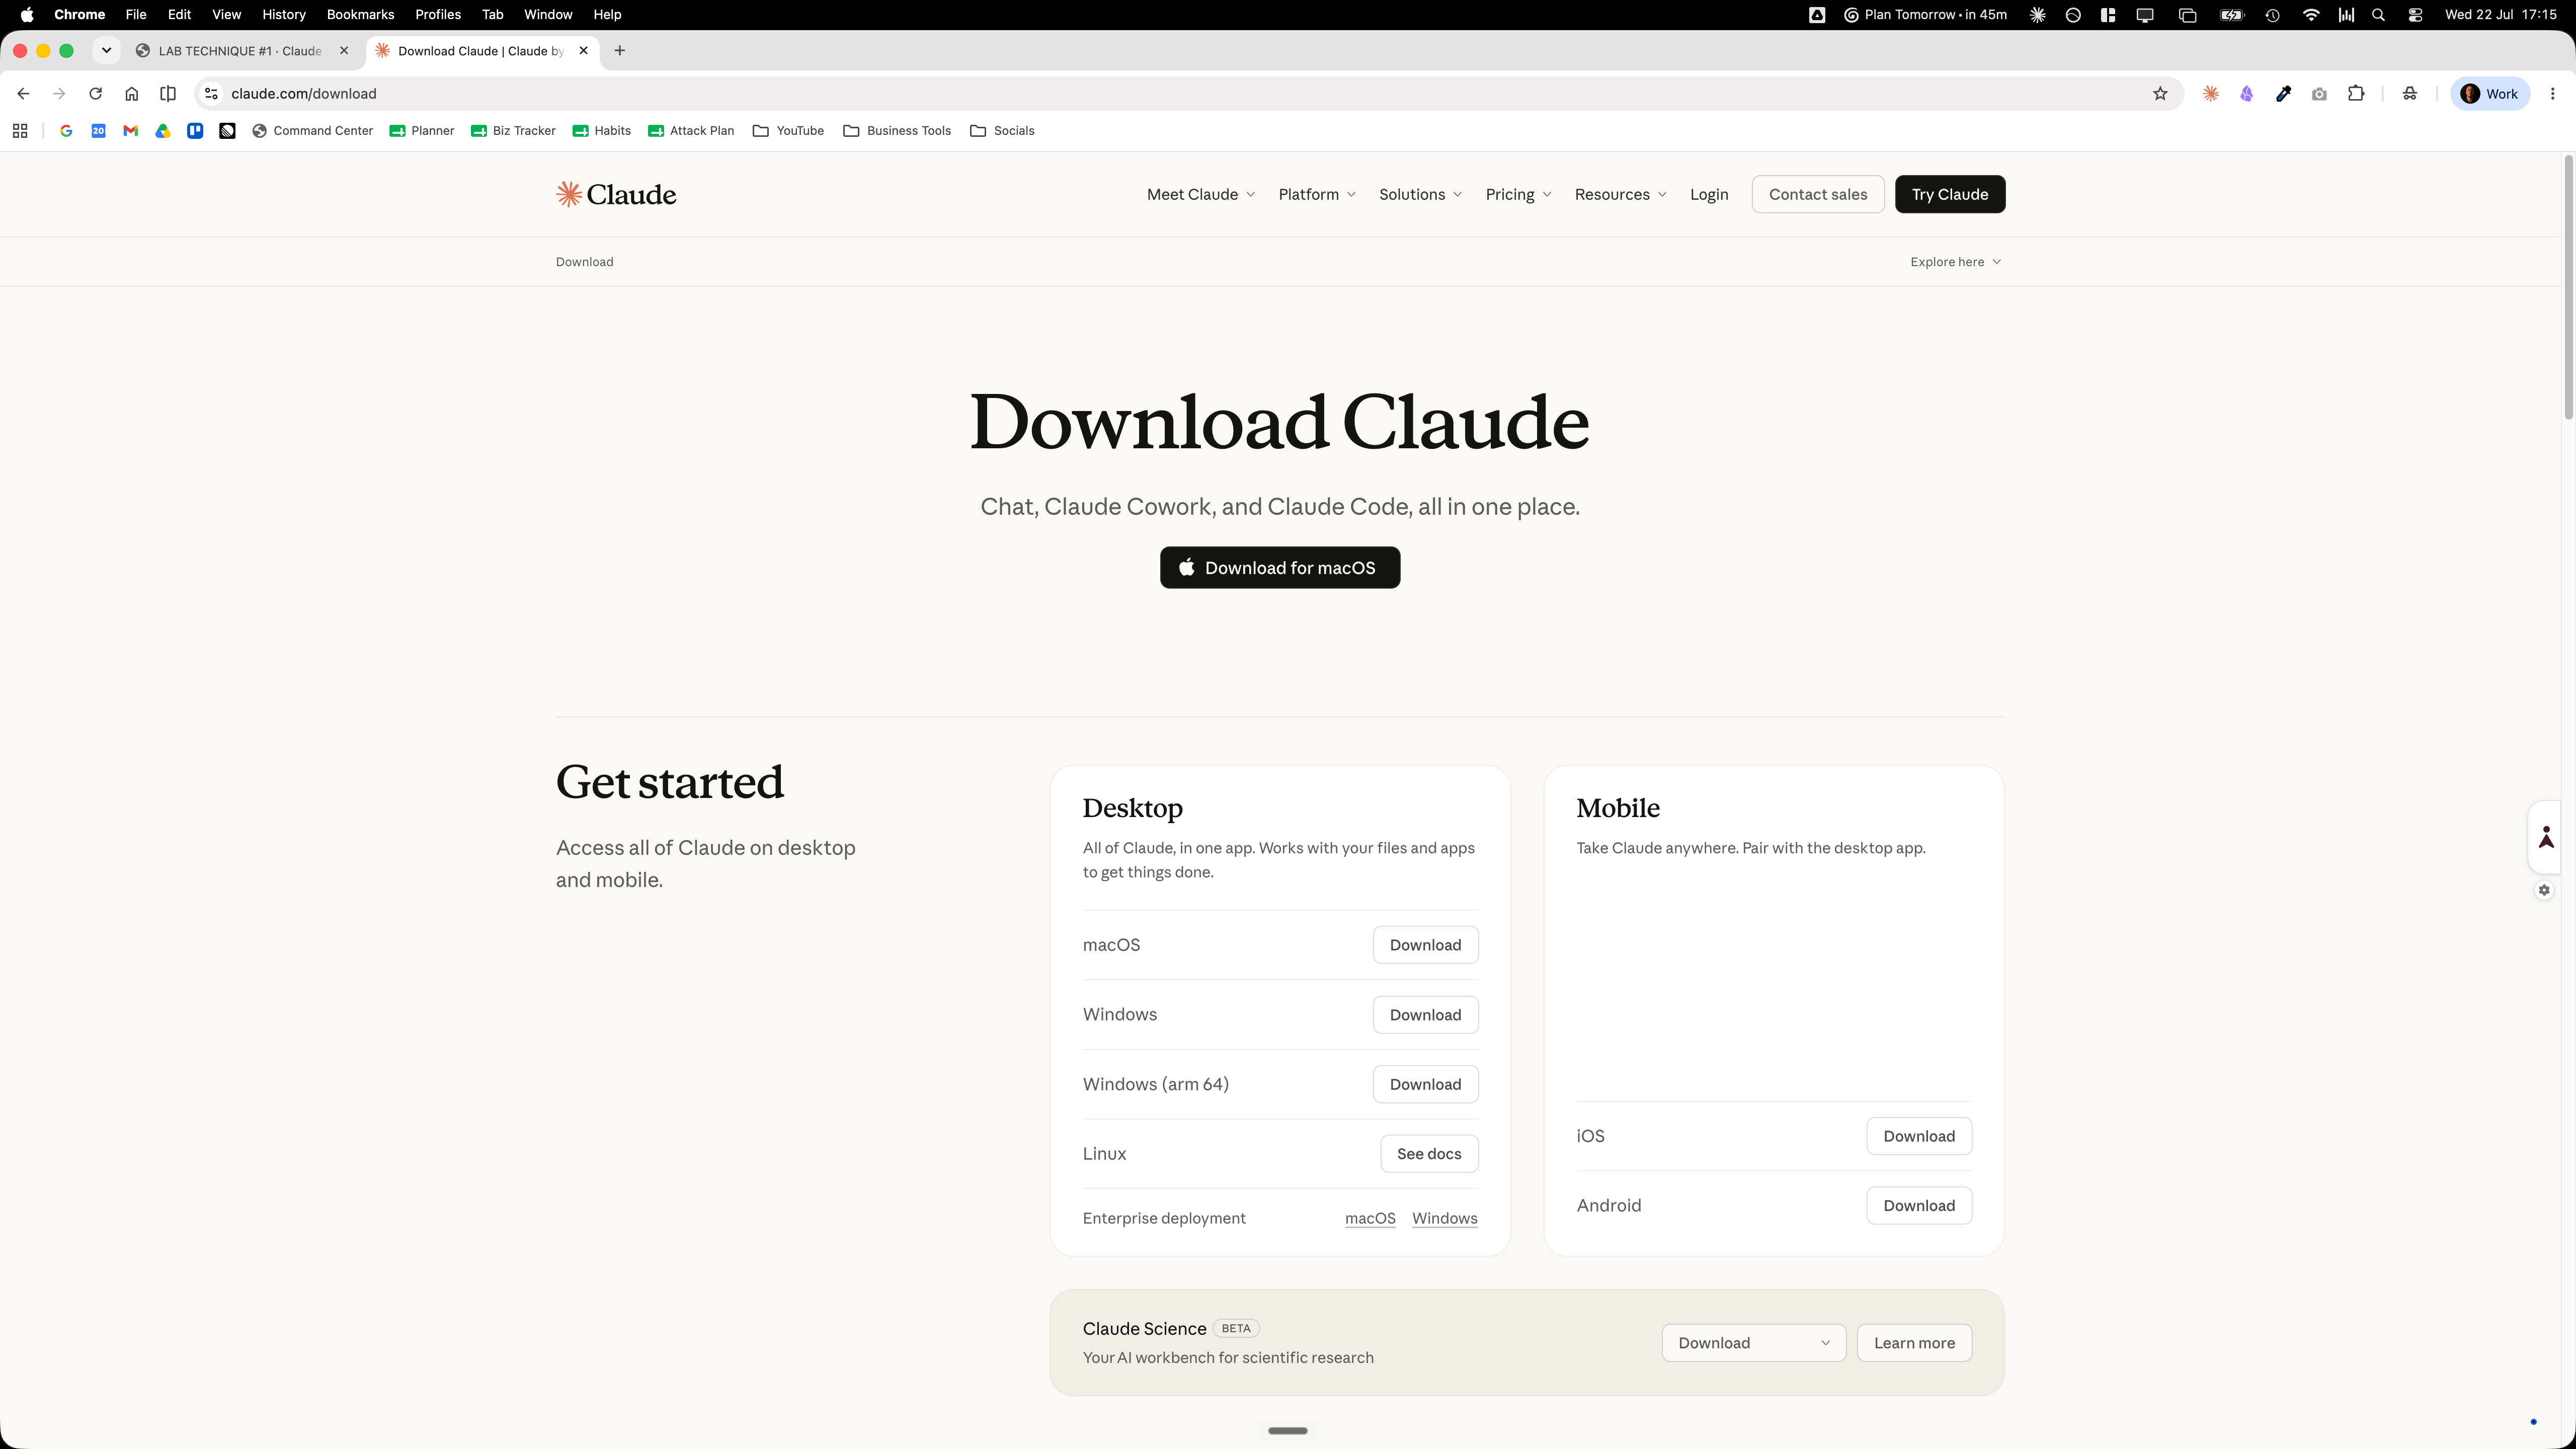Image resolution: width=2576 pixels, height=1449 pixels.
Task: Open the Extensions puzzle-piece icon
Action: (x=2356, y=93)
